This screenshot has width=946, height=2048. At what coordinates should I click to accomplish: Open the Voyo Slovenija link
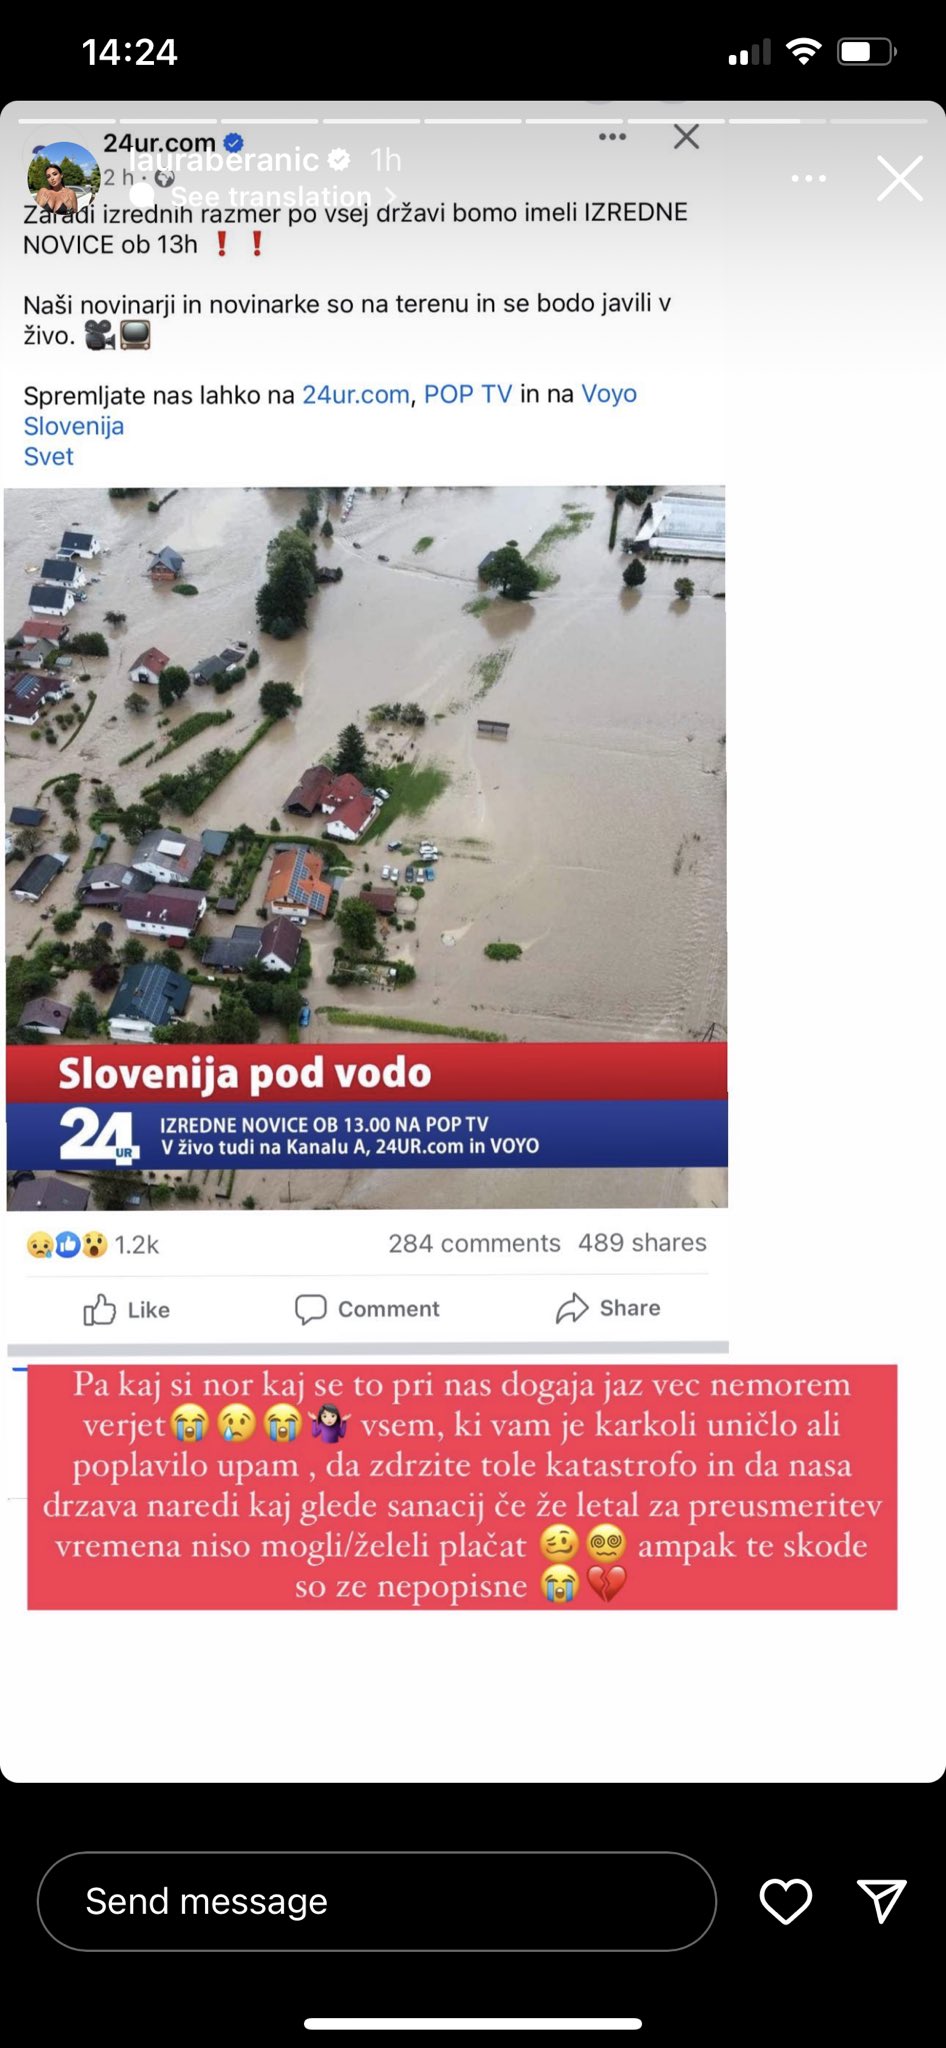click(x=330, y=409)
